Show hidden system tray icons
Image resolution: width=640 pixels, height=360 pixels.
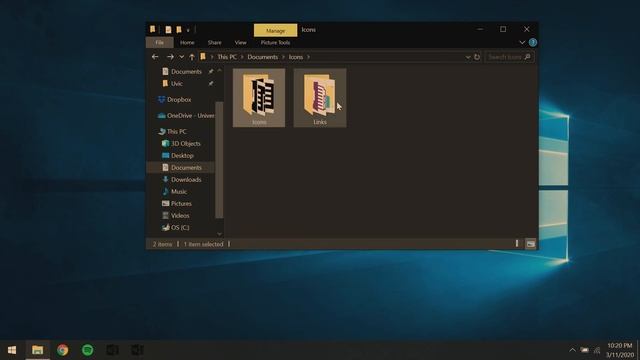coord(572,350)
